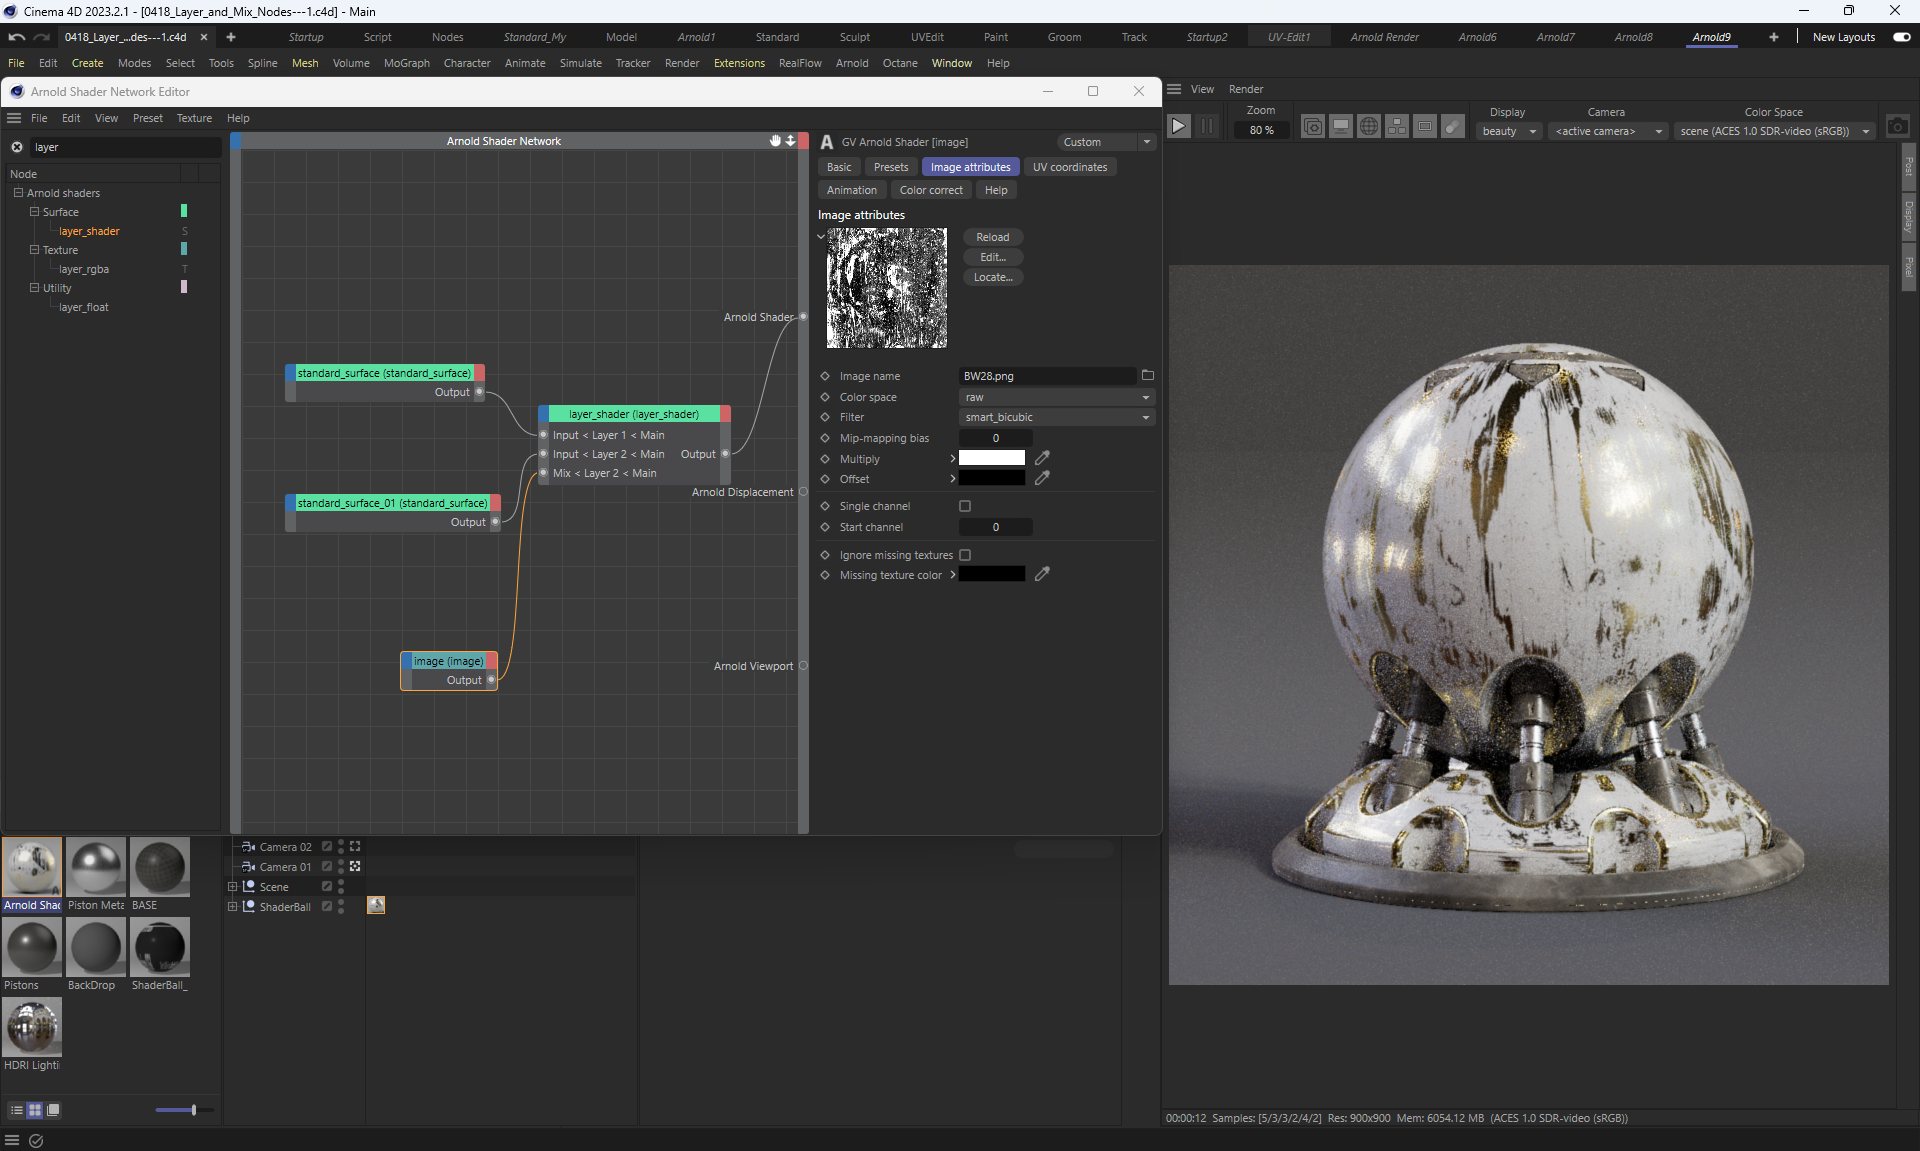Enable Ignore missing textures checkbox
Image resolution: width=1920 pixels, height=1151 pixels.
pyautogui.click(x=965, y=555)
